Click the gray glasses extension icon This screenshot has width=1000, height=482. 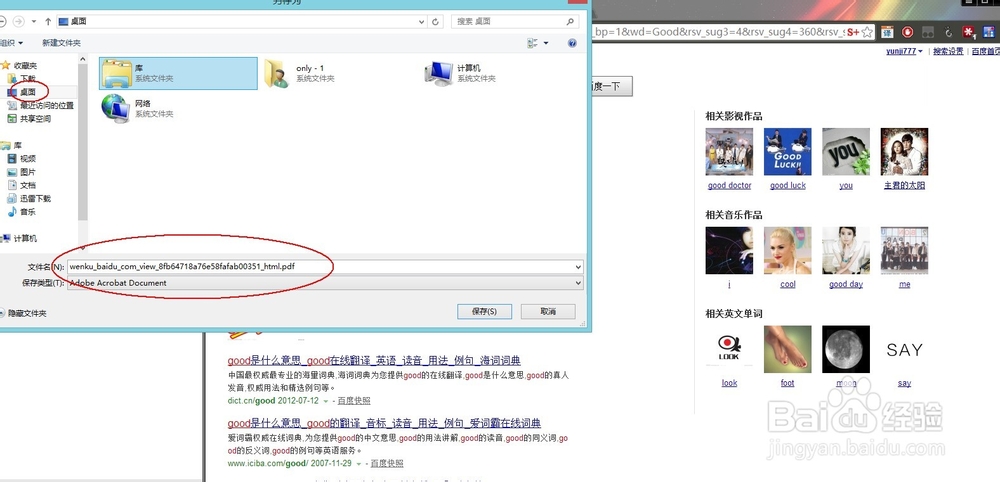pyautogui.click(x=929, y=32)
